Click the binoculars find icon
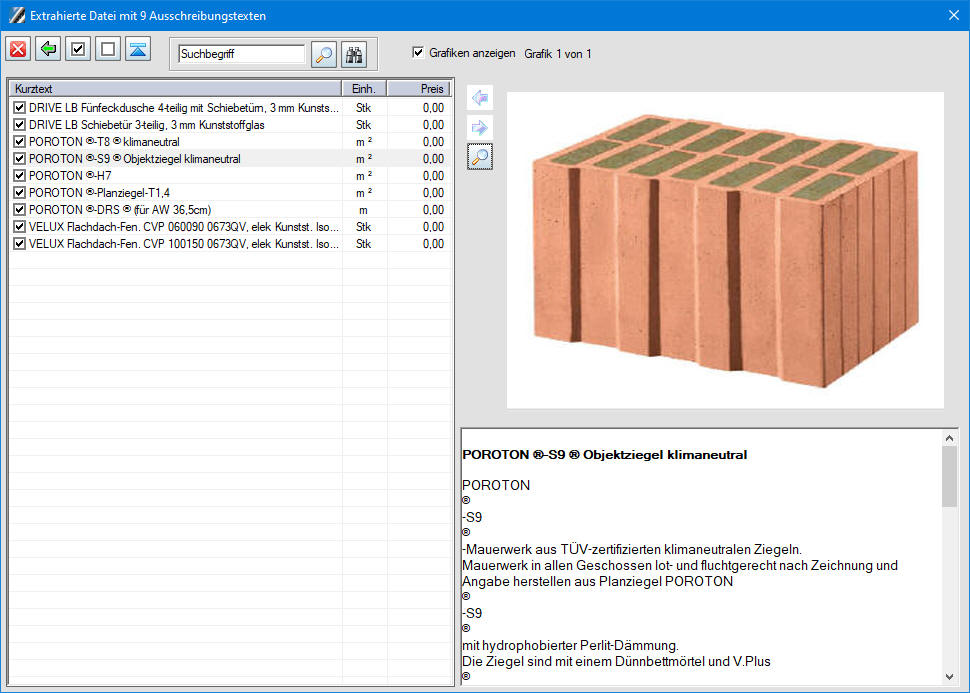Screen dimensions: 970x693 click(x=354, y=54)
